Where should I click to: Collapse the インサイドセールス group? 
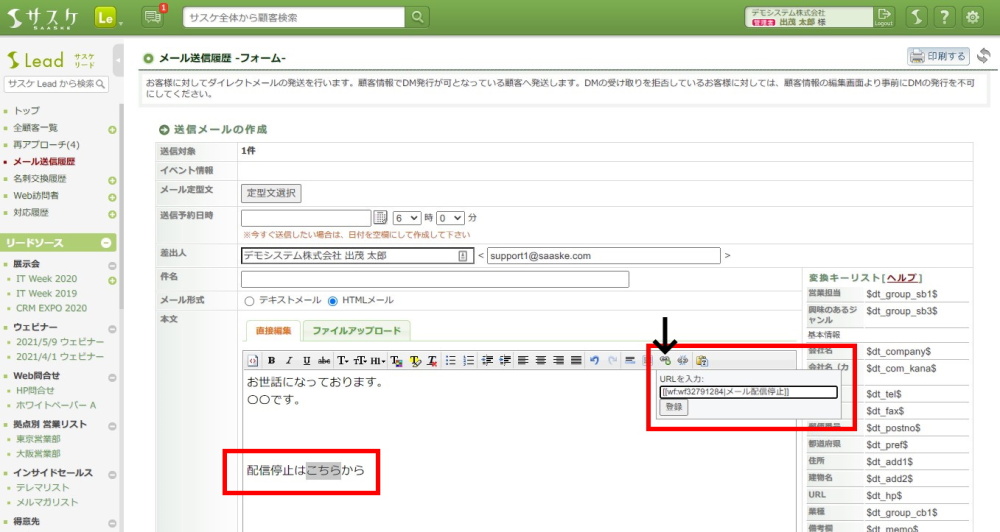pyautogui.click(x=112, y=475)
